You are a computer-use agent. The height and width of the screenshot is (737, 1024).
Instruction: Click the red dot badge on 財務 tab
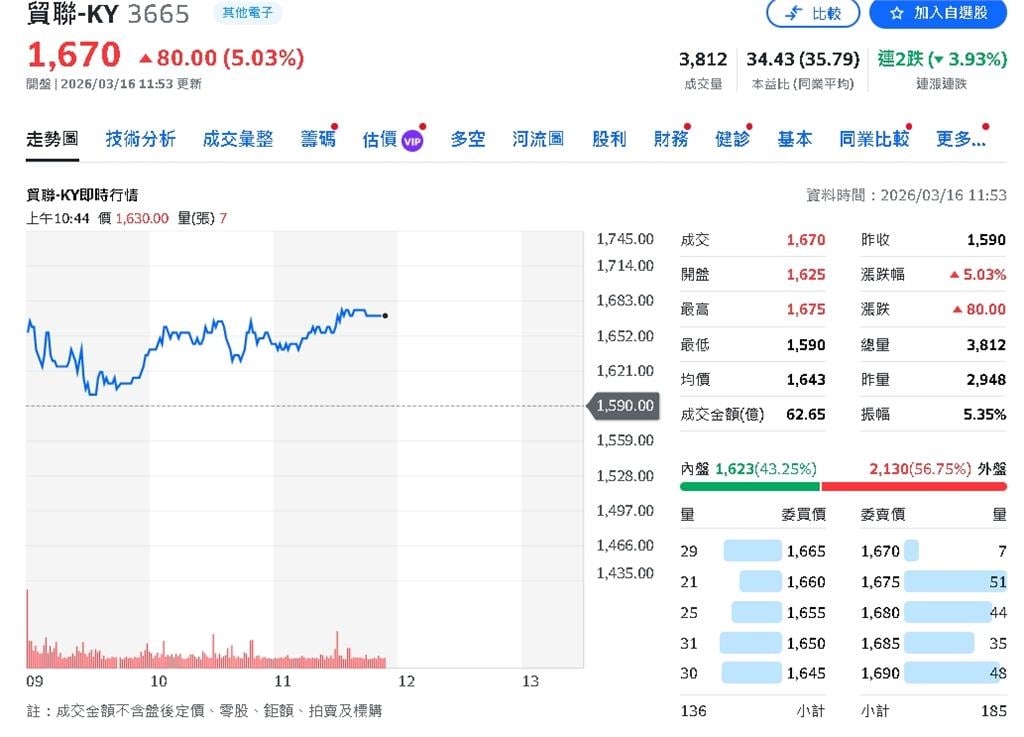[x=686, y=124]
